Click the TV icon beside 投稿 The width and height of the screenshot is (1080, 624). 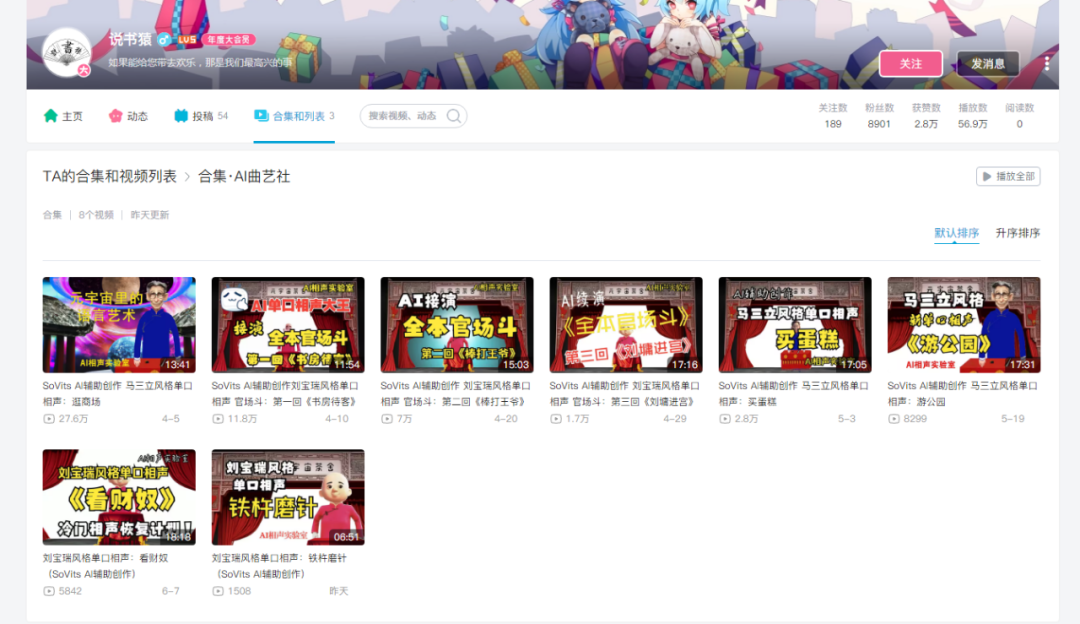[x=180, y=116]
